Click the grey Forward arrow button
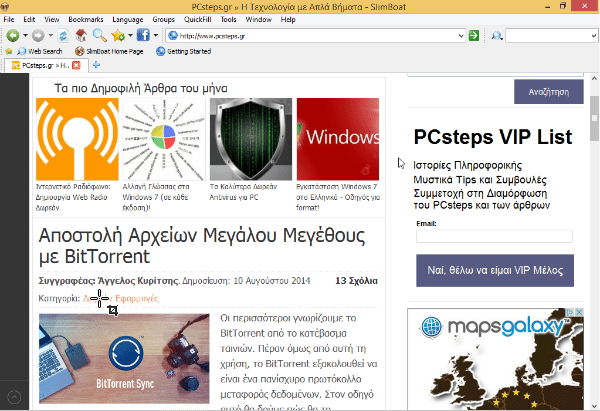600x411 pixels. coord(38,36)
